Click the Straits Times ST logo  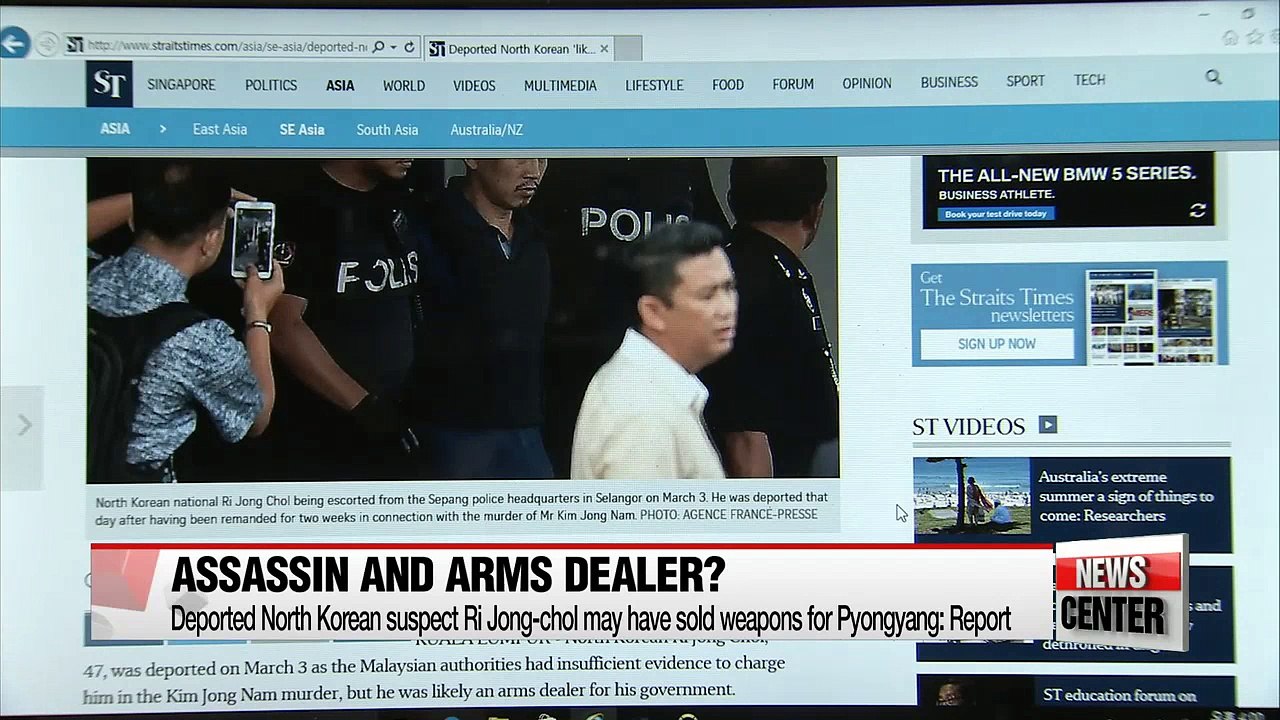pyautogui.click(x=109, y=84)
